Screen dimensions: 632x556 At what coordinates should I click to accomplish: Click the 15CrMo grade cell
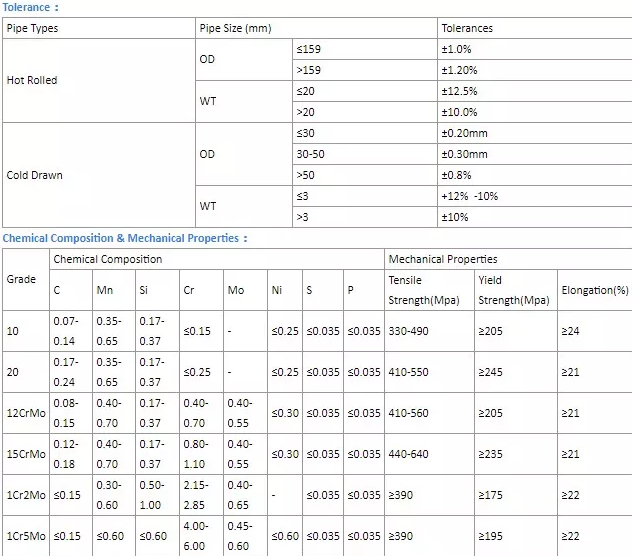[26, 454]
